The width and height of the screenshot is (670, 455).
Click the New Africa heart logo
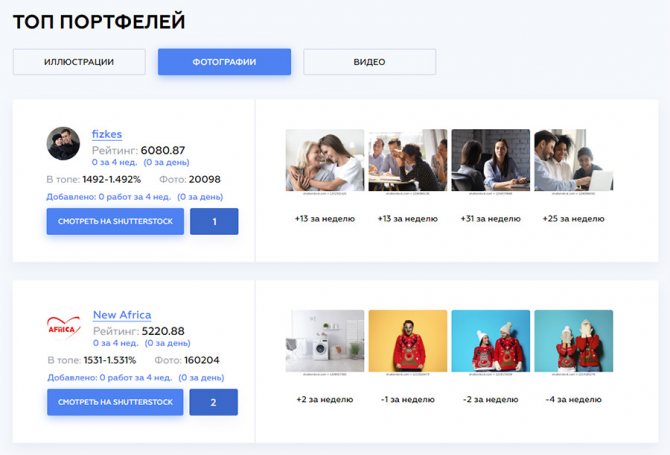pos(64,328)
